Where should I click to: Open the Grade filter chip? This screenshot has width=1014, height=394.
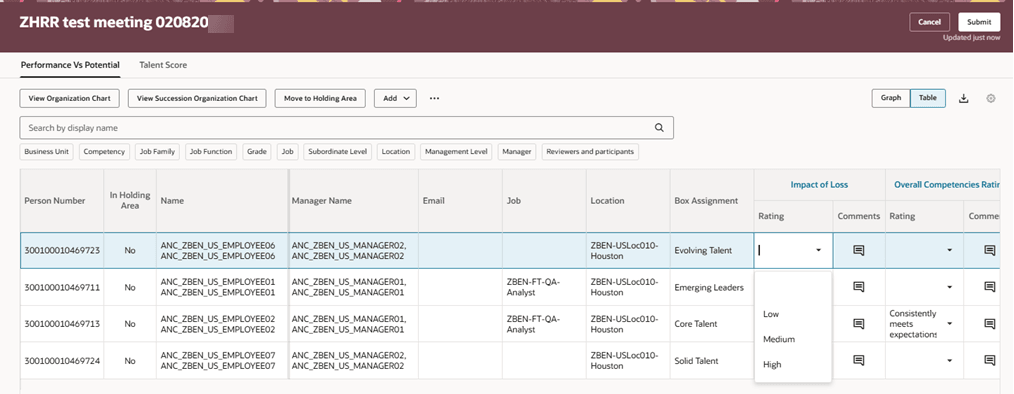tap(257, 151)
